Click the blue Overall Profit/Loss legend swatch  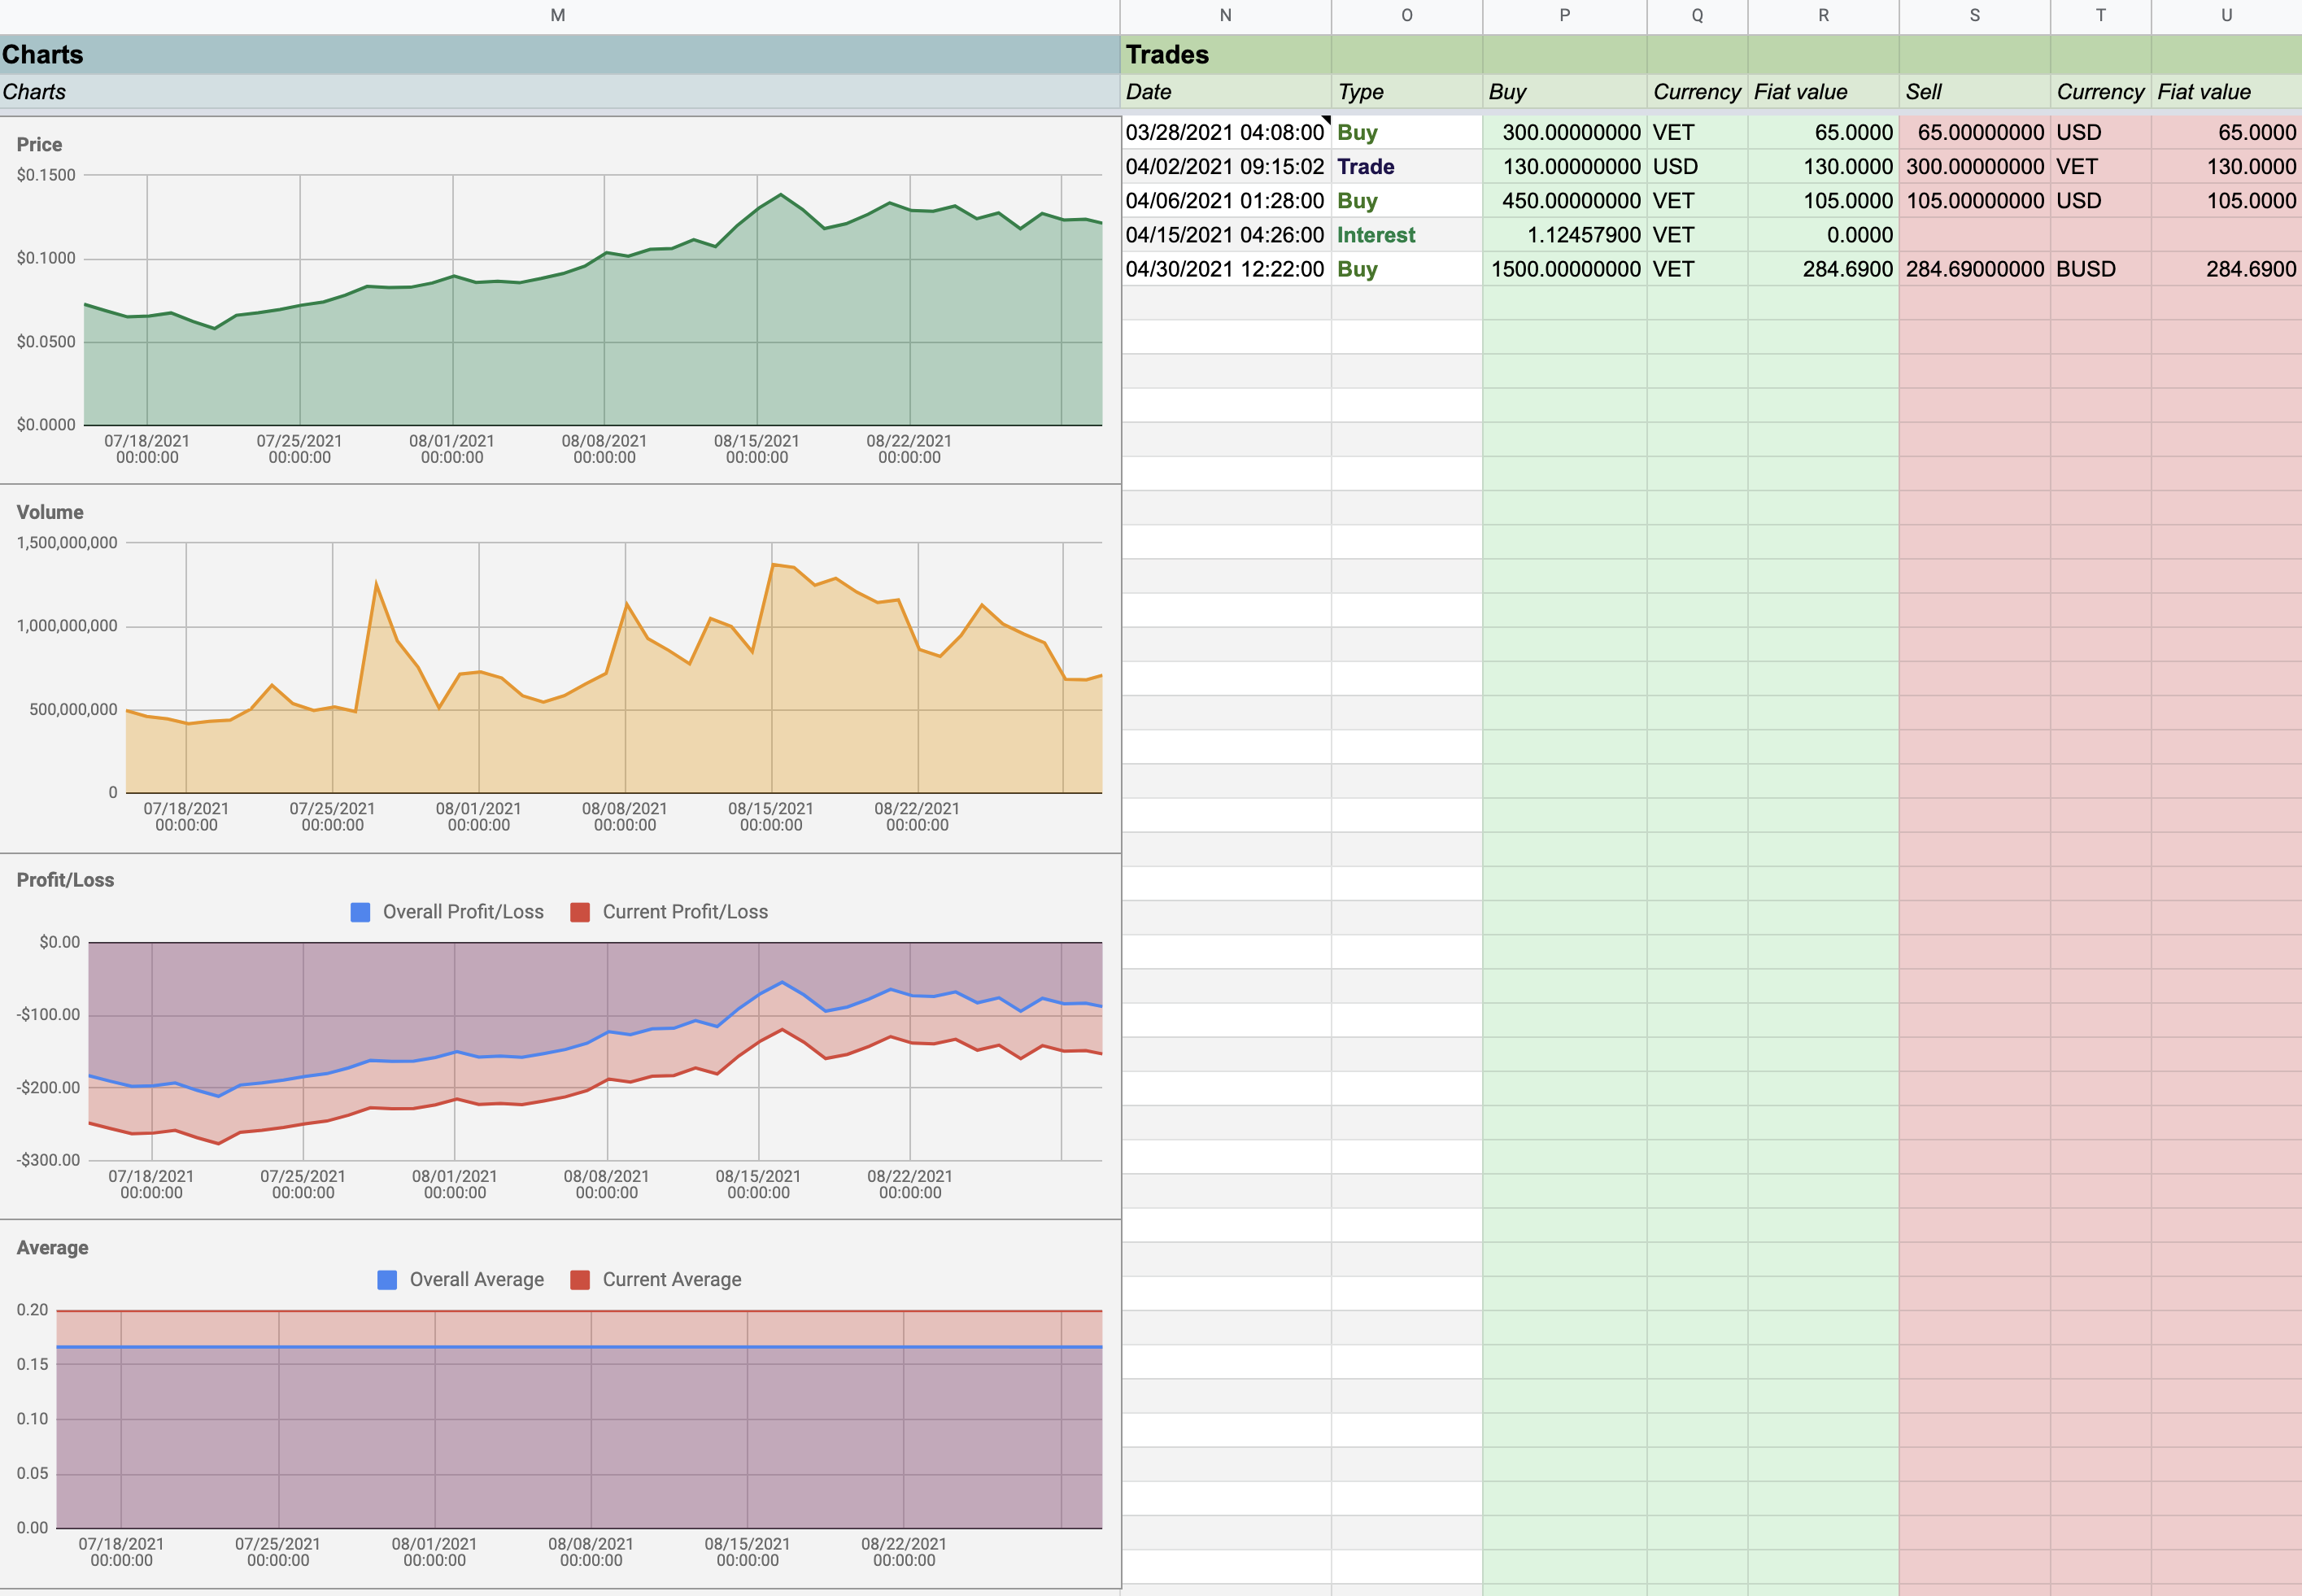(360, 912)
